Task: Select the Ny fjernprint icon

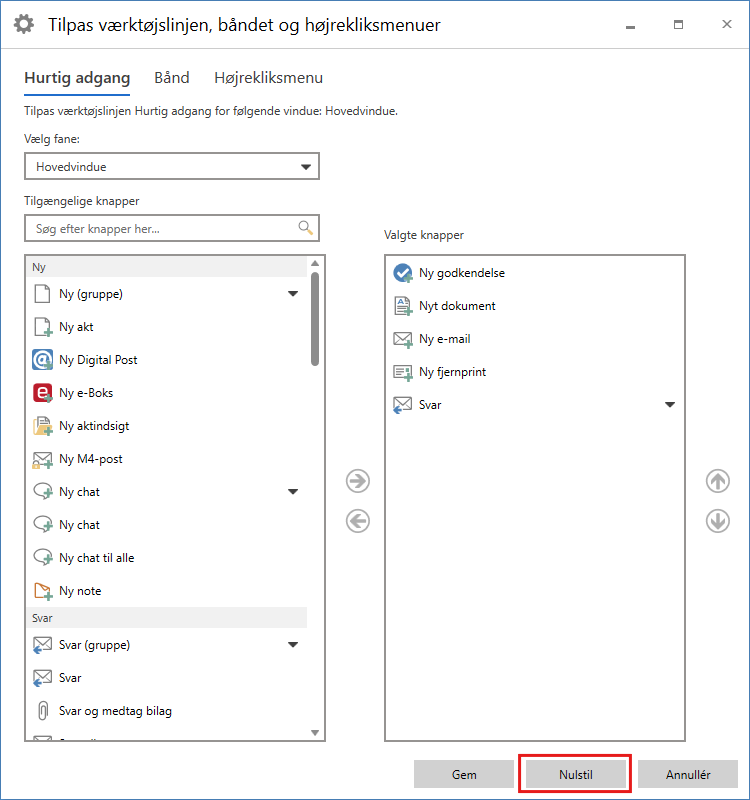Action: [403, 372]
